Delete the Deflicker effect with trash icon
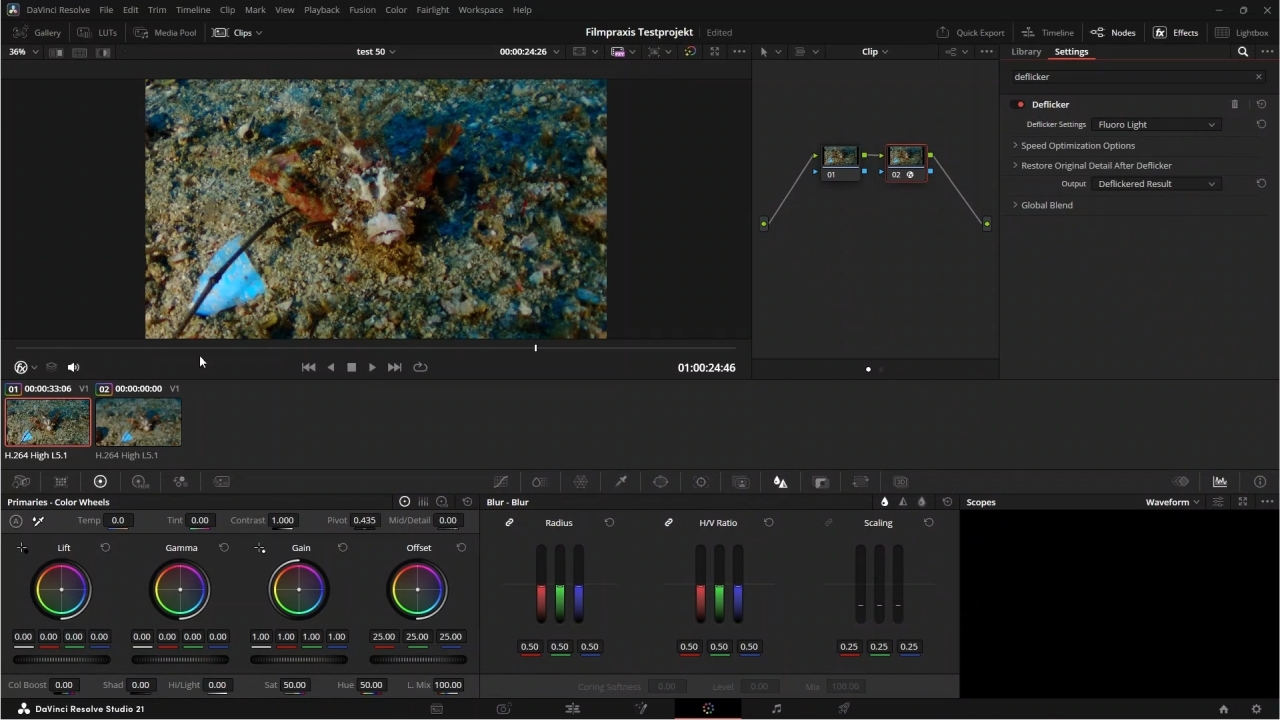Viewport: 1280px width, 720px height. point(1234,104)
